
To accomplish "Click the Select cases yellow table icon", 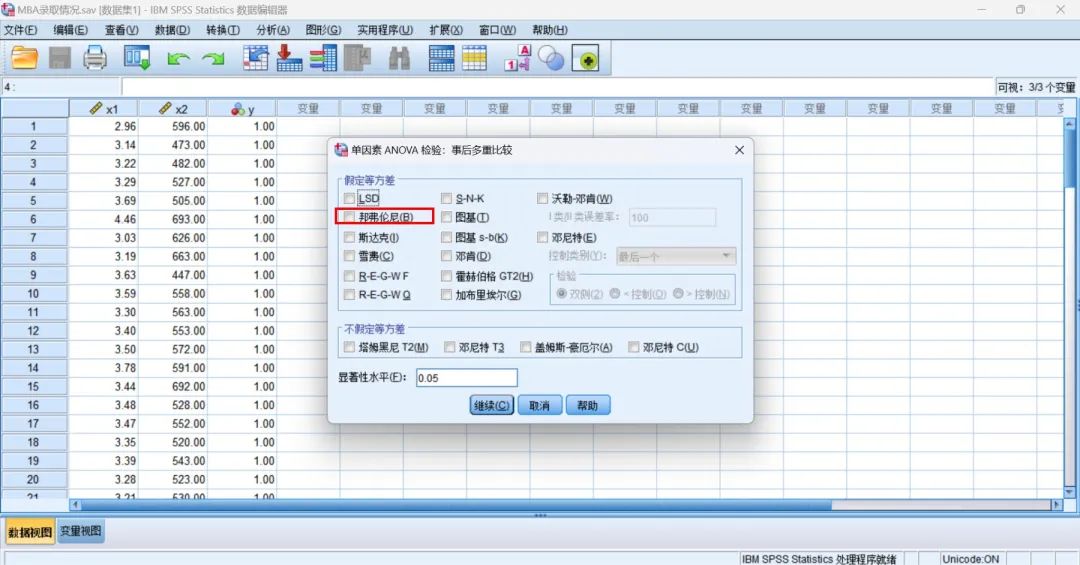I will (475, 59).
